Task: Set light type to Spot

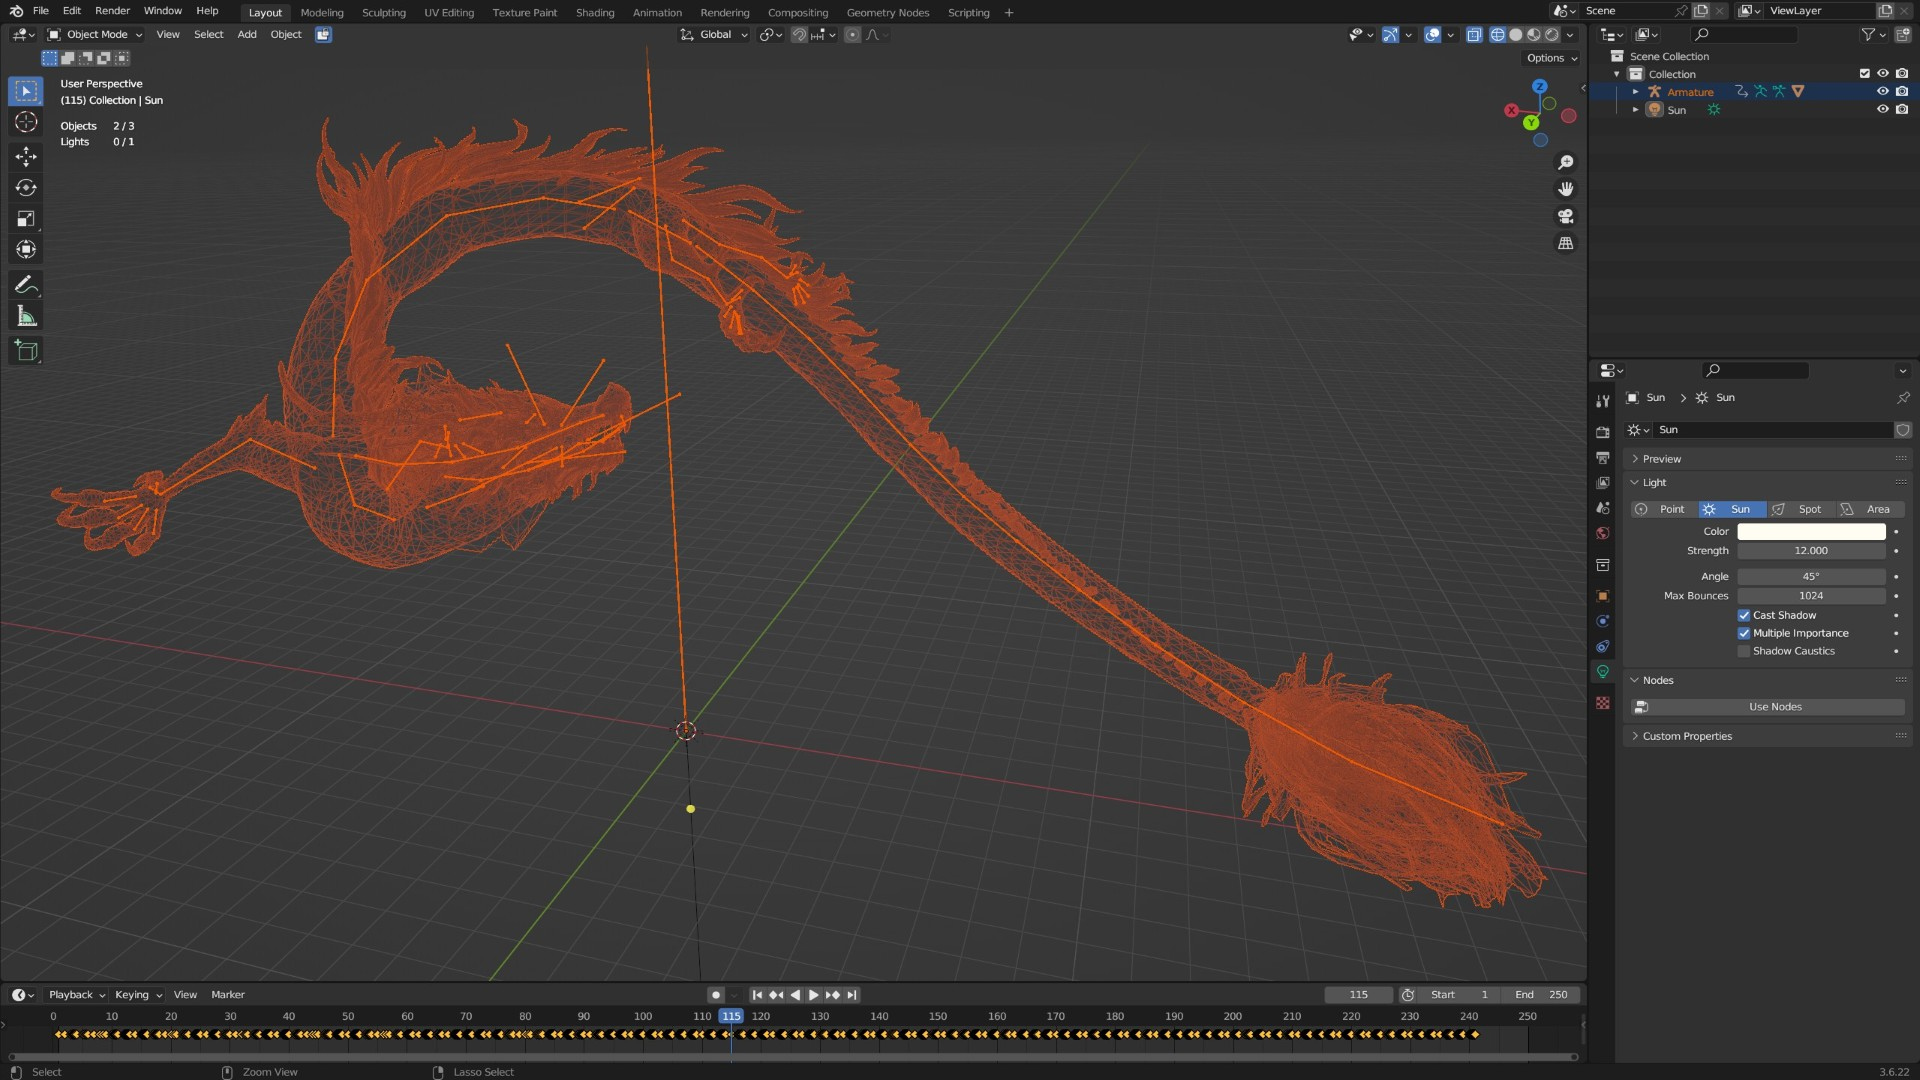Action: (1800, 510)
